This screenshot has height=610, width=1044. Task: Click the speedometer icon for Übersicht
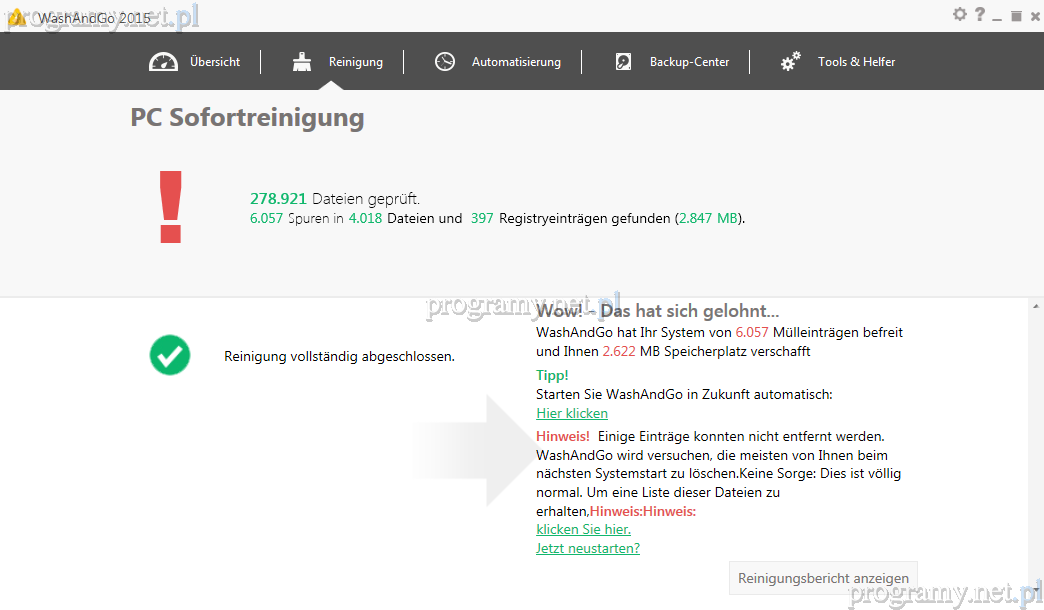coord(163,62)
